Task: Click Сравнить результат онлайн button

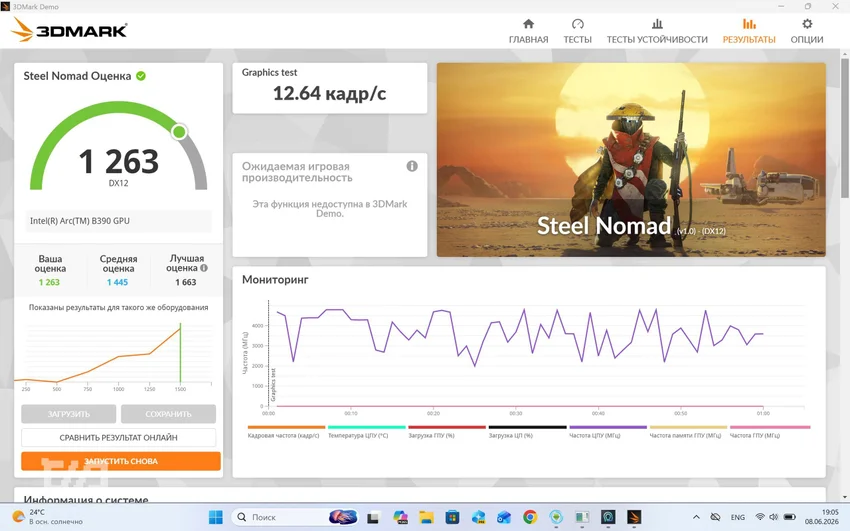Action: (x=118, y=437)
